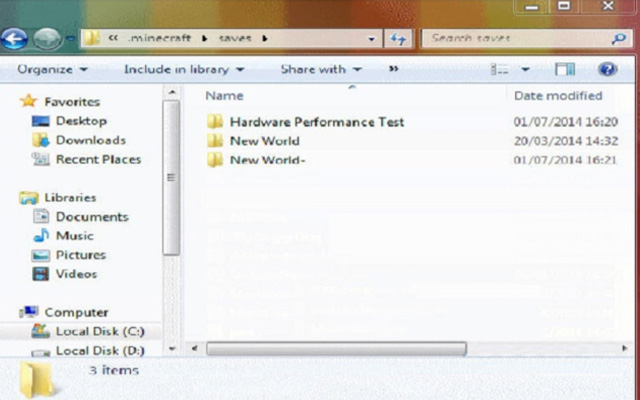Toggle the preview pane button
640x400 pixels.
(565, 70)
